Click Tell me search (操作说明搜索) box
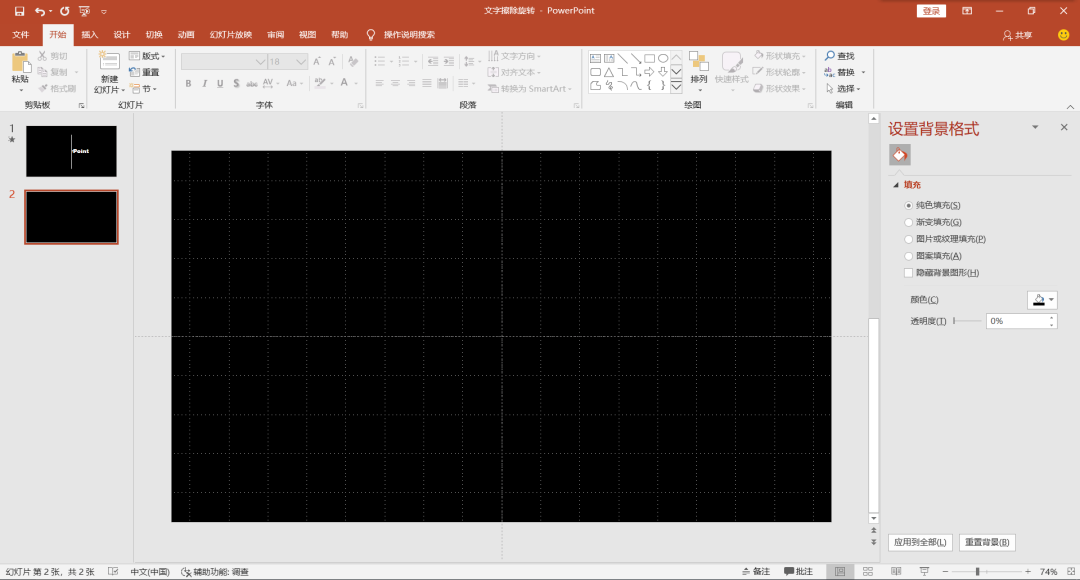The image size is (1080, 580). (409, 35)
